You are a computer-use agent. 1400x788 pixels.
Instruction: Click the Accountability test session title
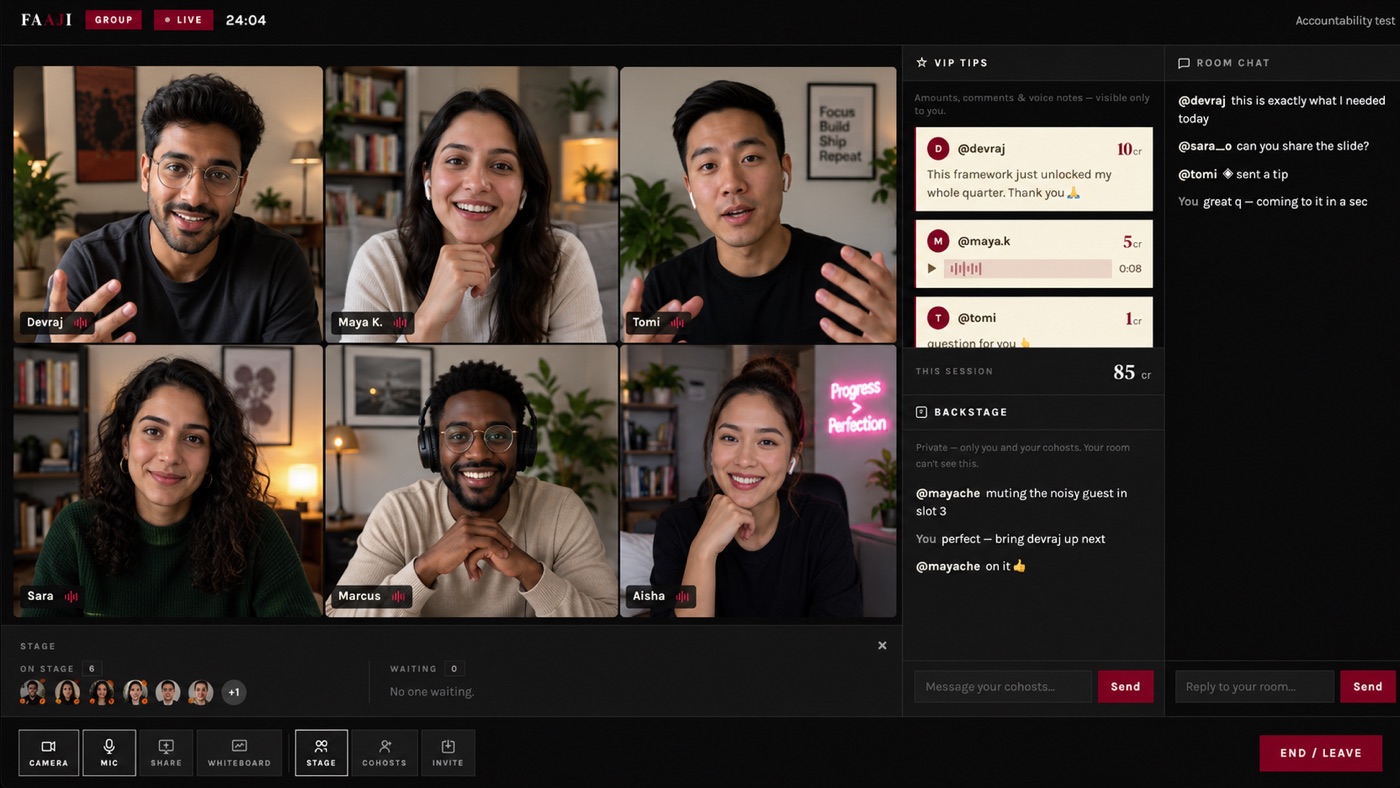[x=1345, y=21]
